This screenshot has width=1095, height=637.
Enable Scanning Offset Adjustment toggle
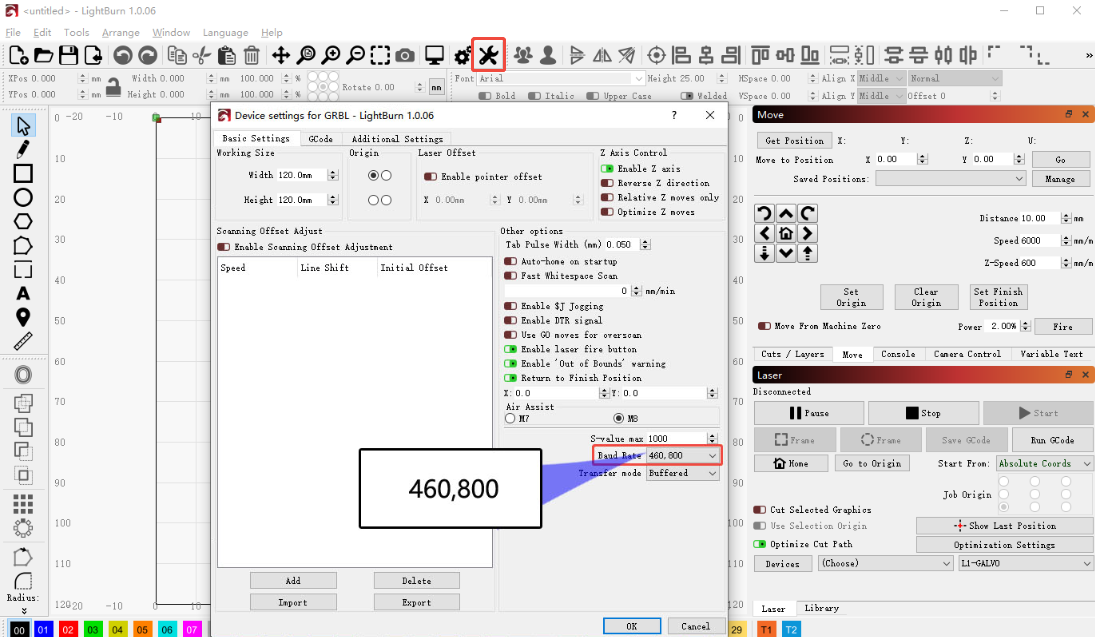point(223,247)
